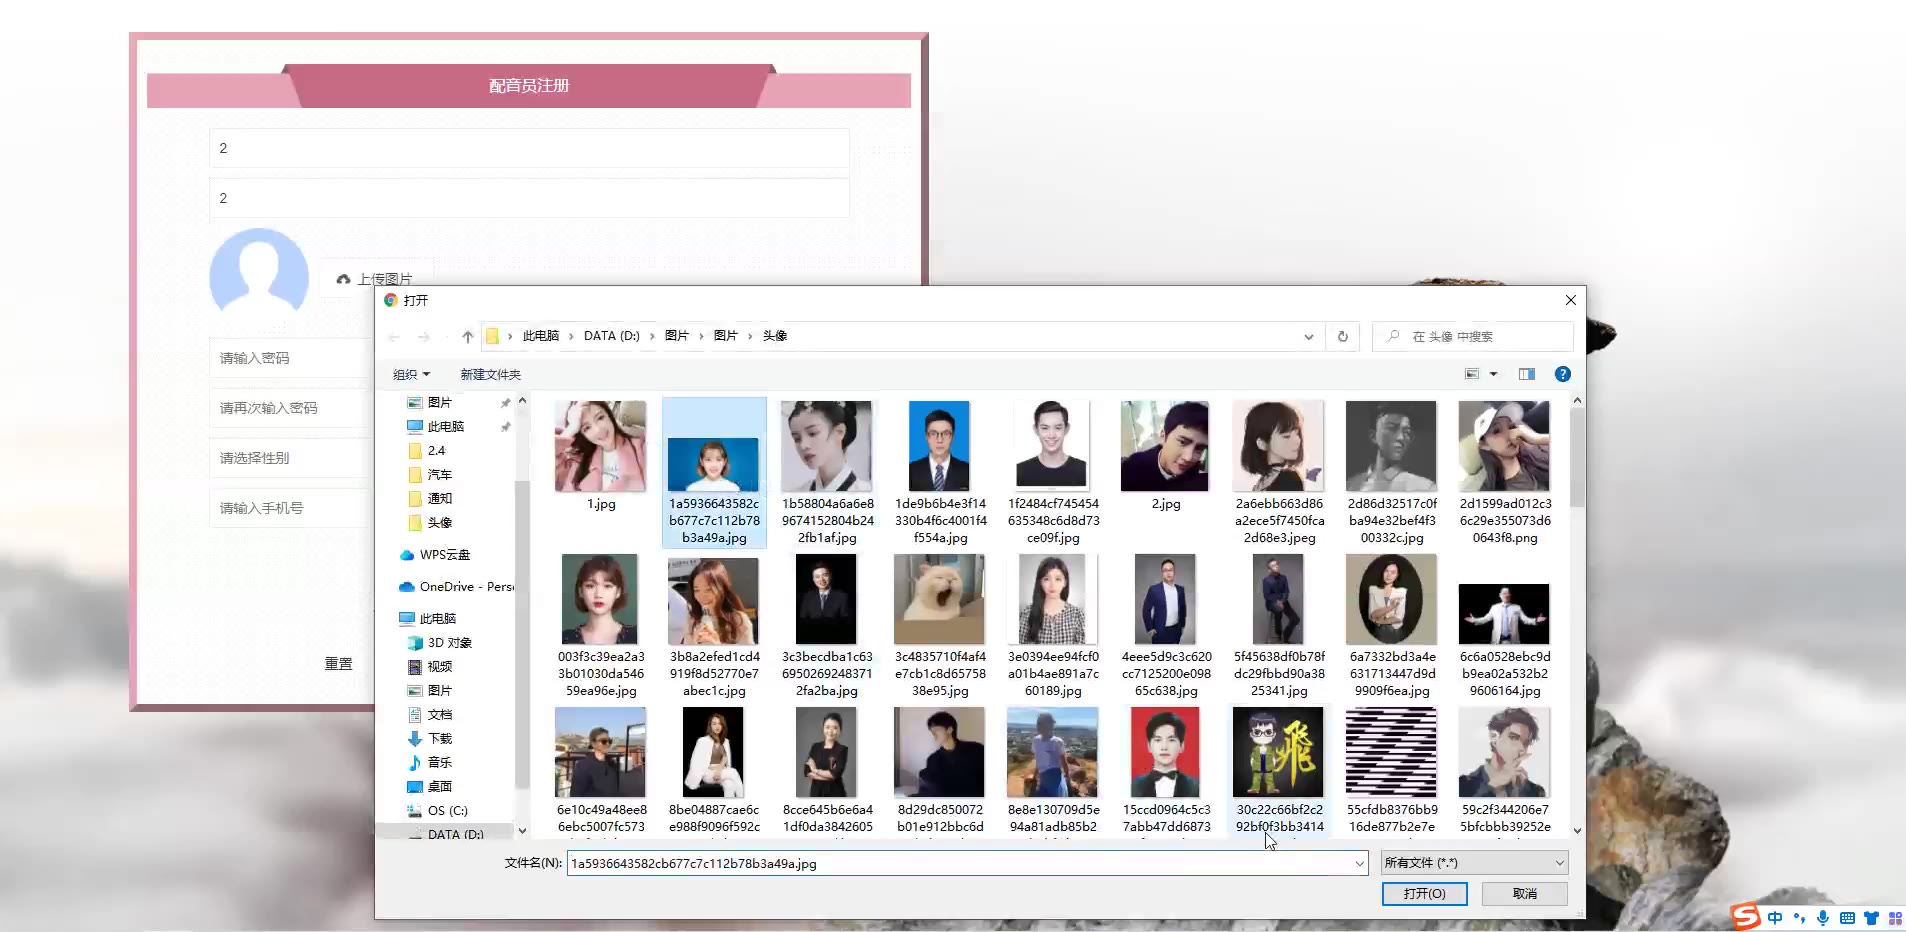
Task: Click the change view layout icon
Action: 1472,374
